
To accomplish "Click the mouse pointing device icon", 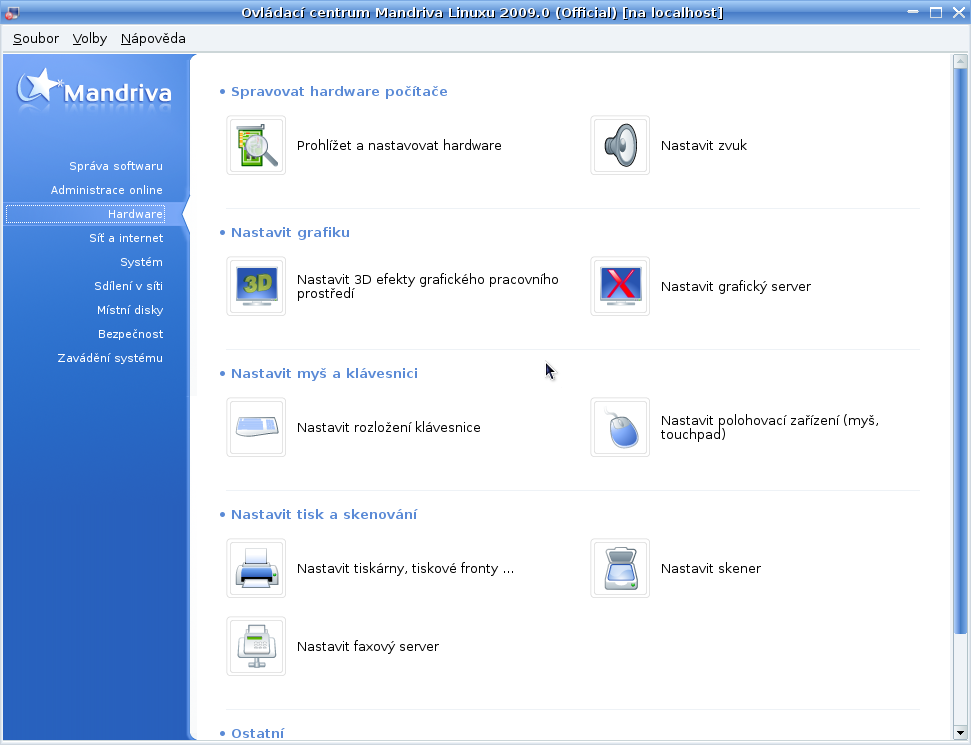I will pos(620,427).
